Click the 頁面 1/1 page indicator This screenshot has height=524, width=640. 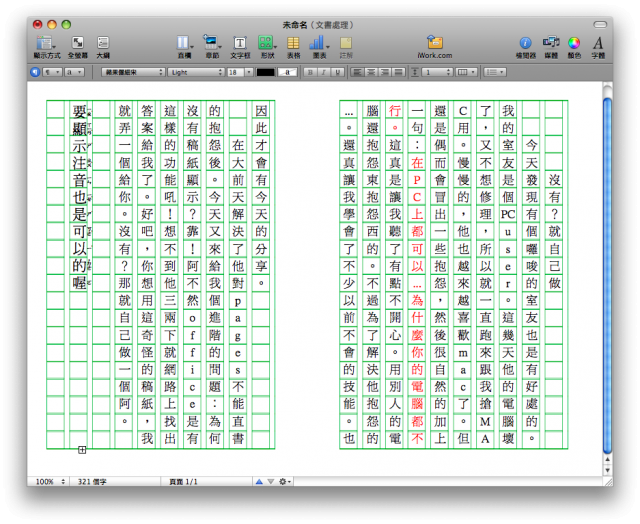(183, 482)
